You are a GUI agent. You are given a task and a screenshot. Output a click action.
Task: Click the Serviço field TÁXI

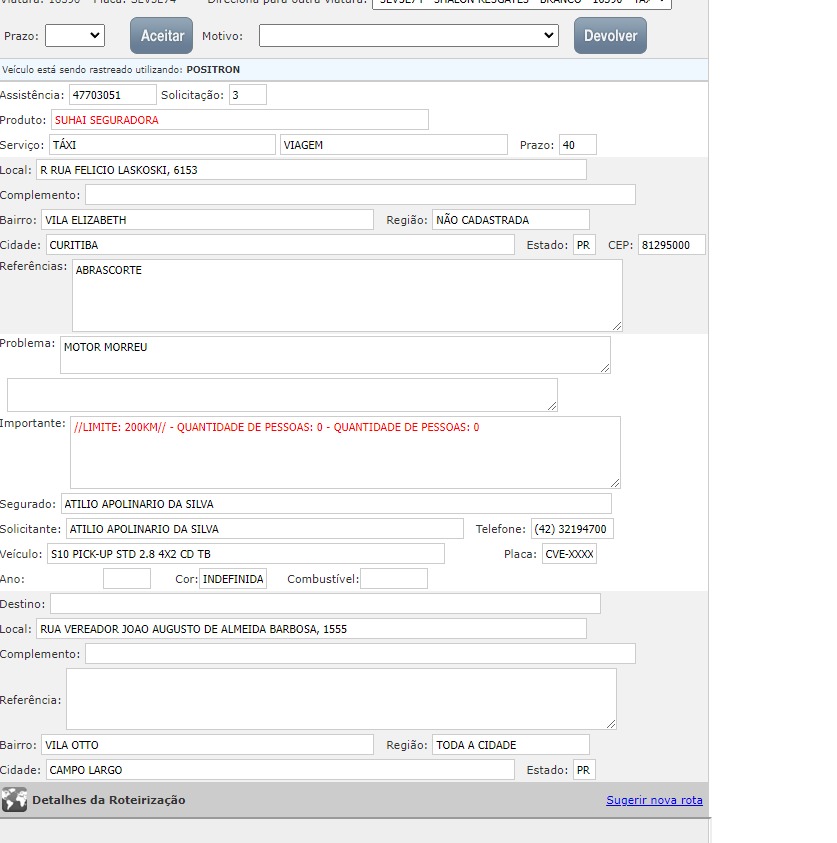tap(162, 145)
